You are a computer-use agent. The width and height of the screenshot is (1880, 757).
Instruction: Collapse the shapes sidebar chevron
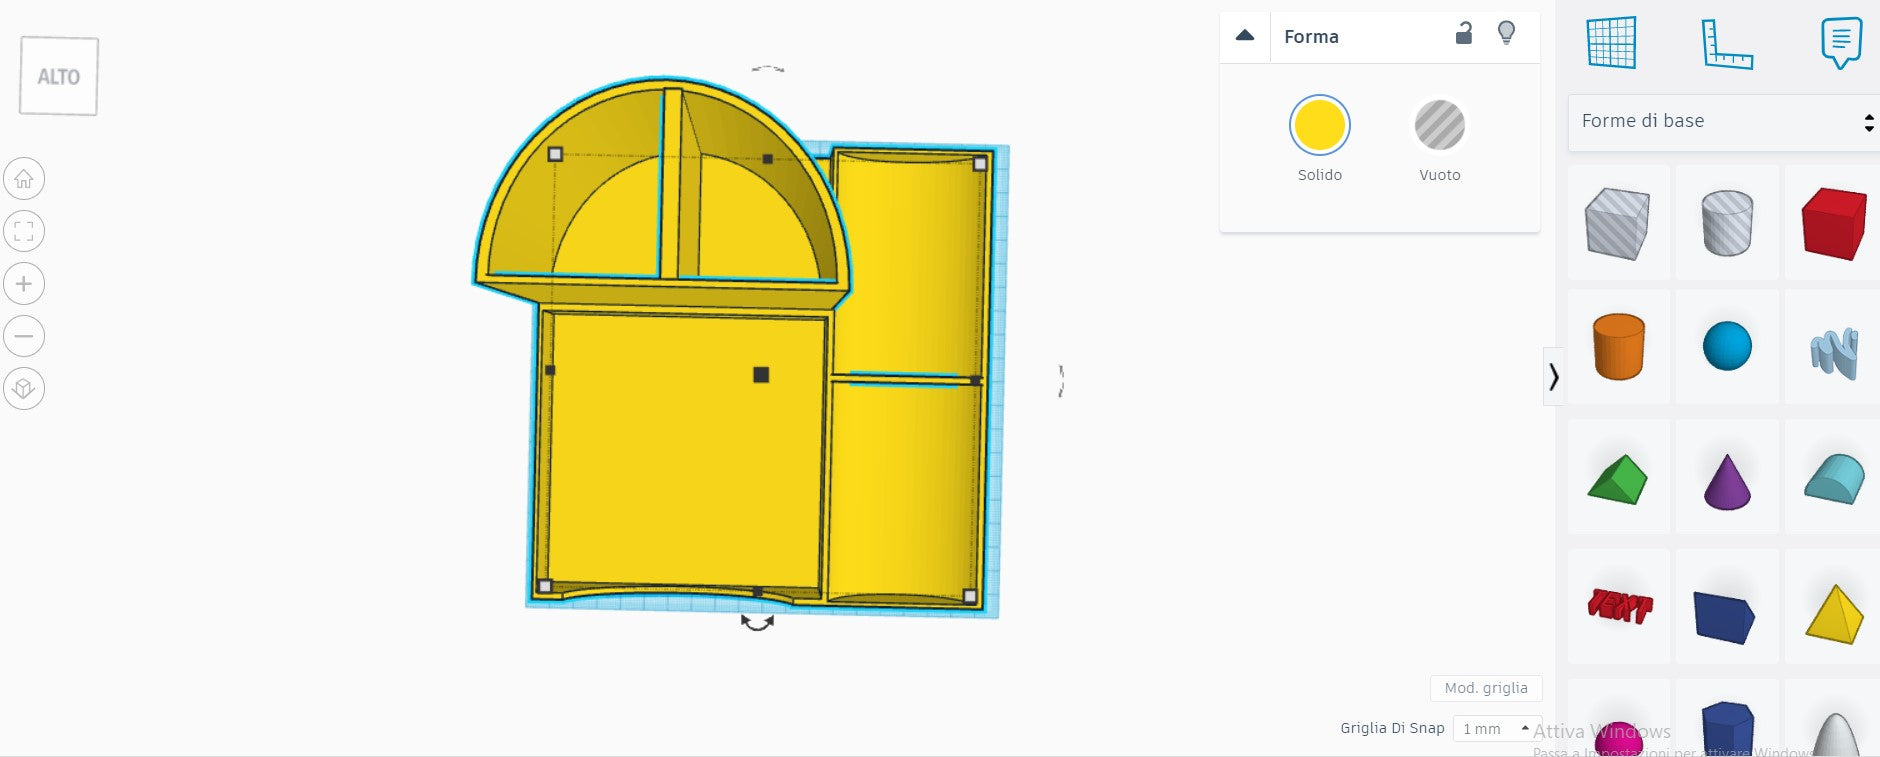click(1553, 377)
